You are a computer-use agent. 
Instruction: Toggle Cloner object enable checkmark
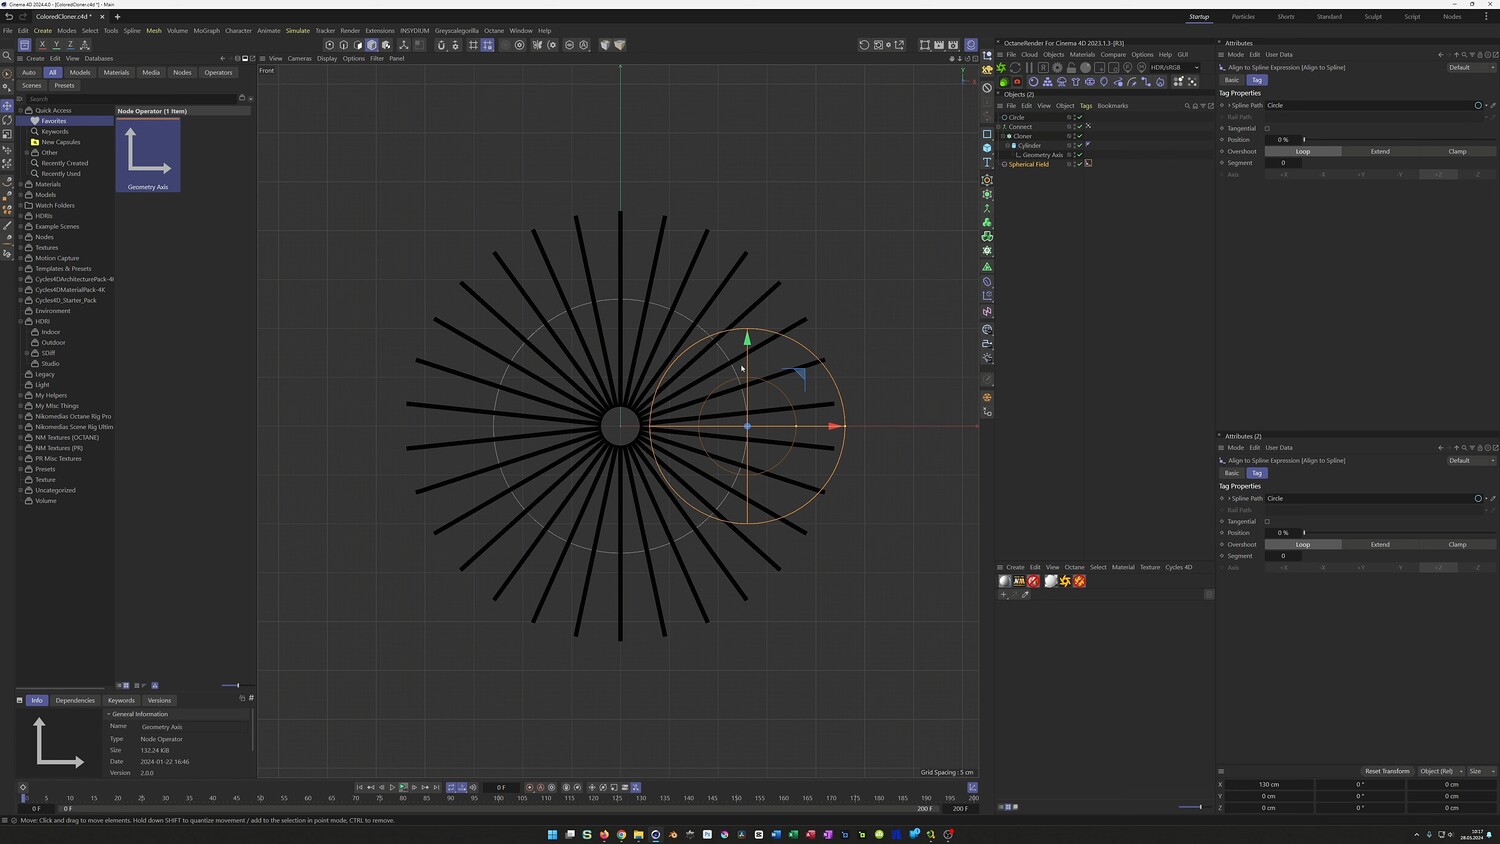click(x=1080, y=136)
